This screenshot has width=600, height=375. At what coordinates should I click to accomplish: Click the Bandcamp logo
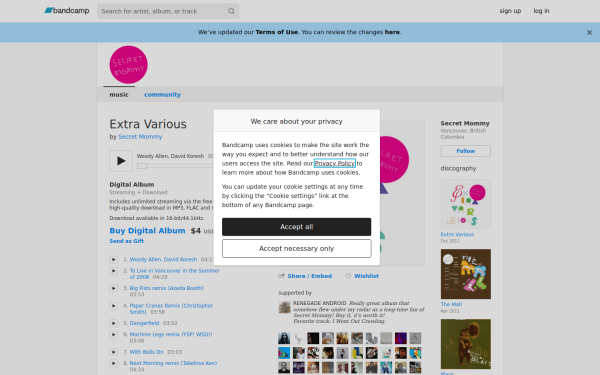67,11
